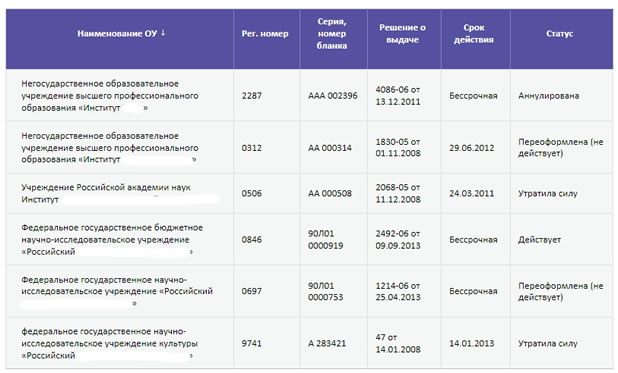The height and width of the screenshot is (373, 618).
Task: Sort by the Рег. номер column header
Action: (x=265, y=34)
